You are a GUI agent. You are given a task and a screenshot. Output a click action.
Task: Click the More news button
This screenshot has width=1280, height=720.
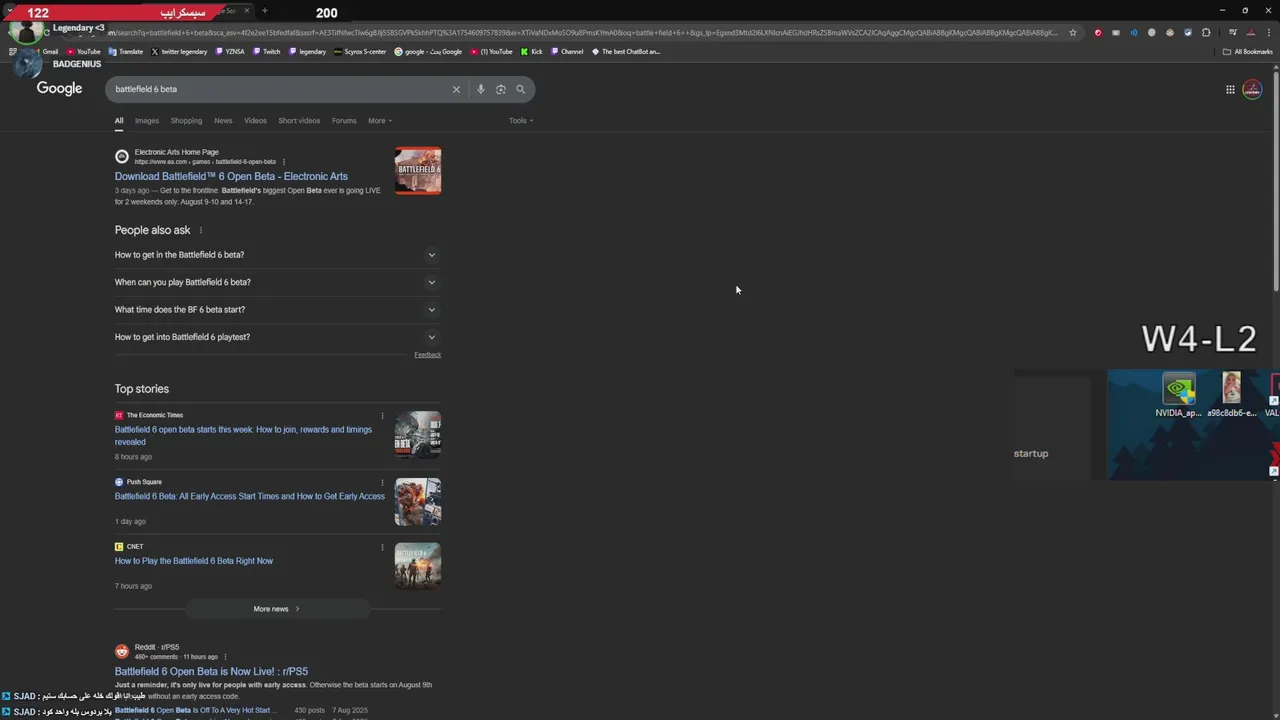[x=276, y=609]
